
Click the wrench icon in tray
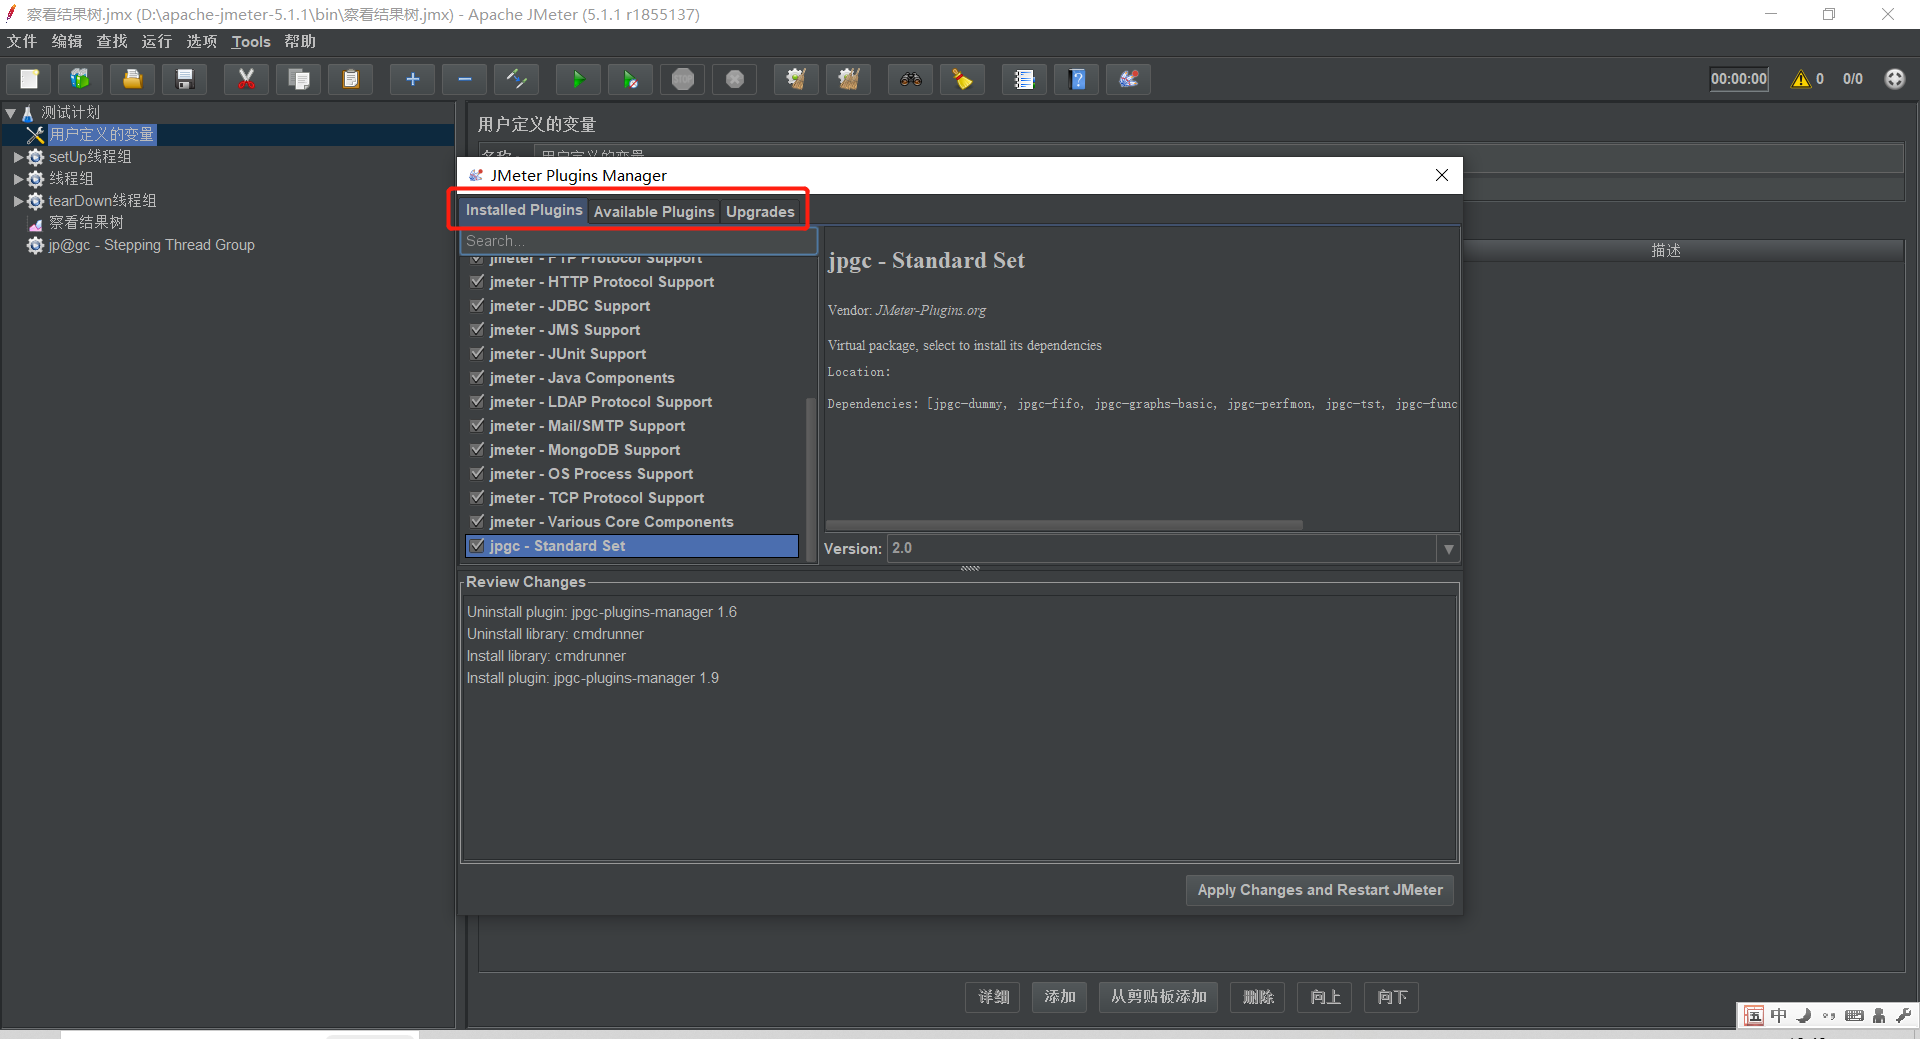click(1903, 1016)
